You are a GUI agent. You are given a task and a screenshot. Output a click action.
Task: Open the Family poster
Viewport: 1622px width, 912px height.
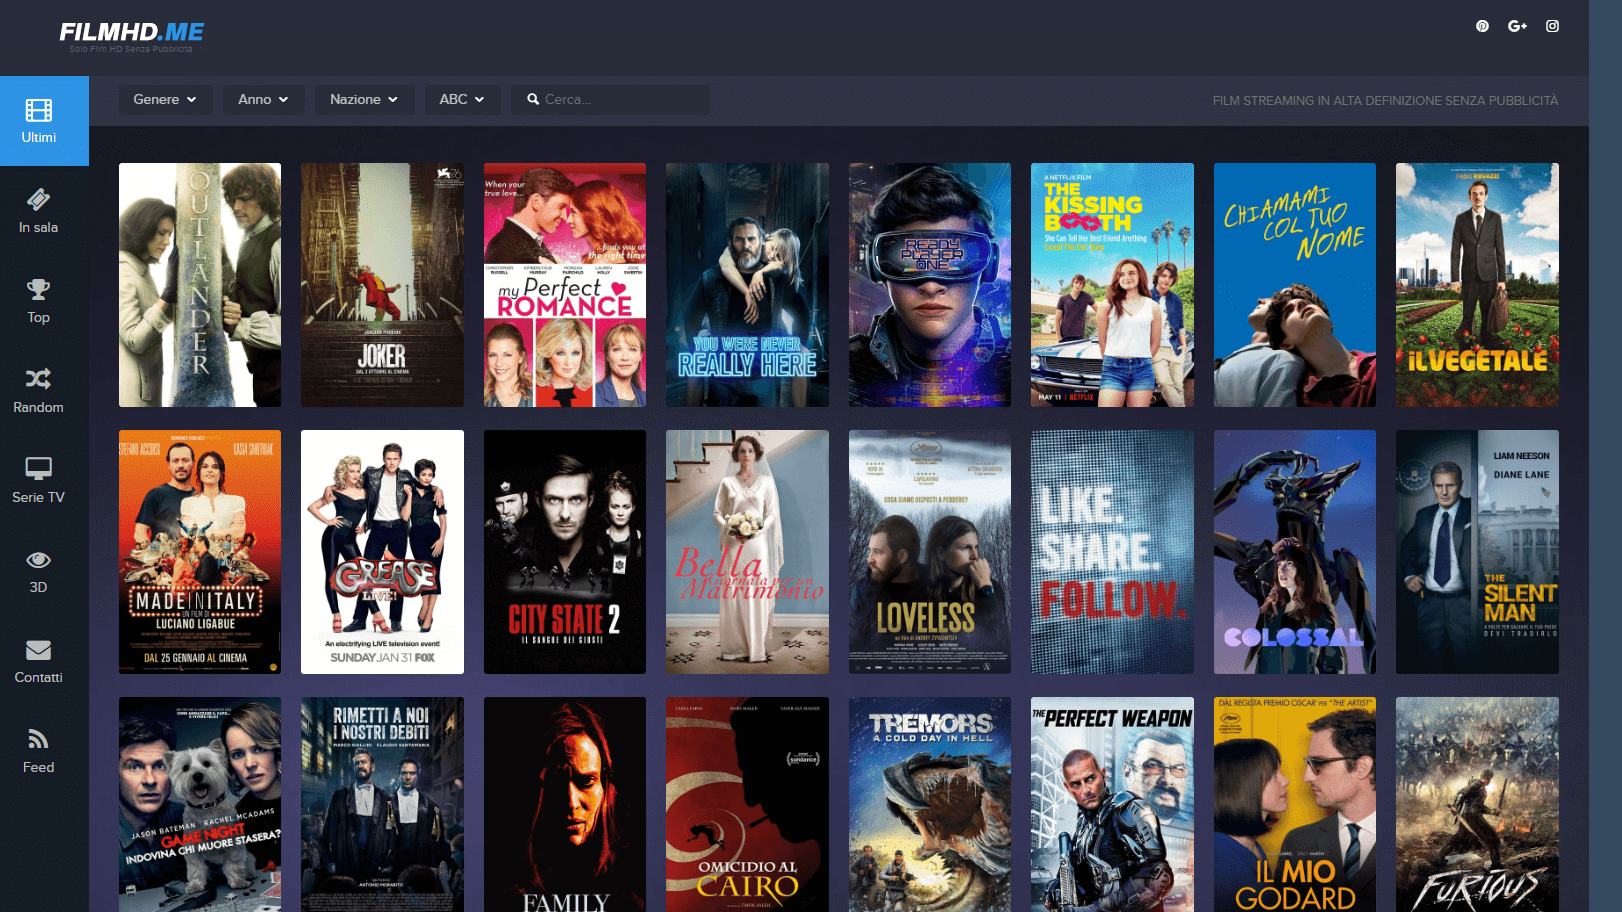point(565,804)
